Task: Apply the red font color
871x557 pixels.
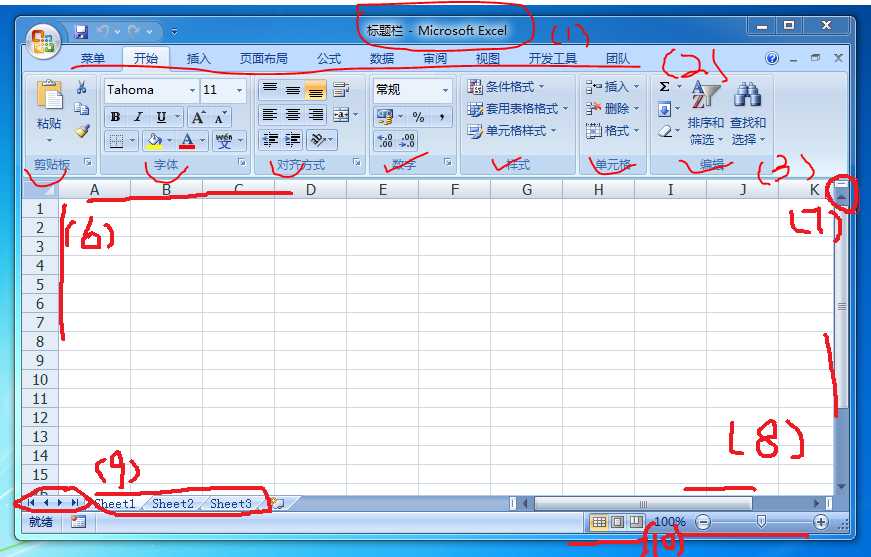Action: coord(187,141)
